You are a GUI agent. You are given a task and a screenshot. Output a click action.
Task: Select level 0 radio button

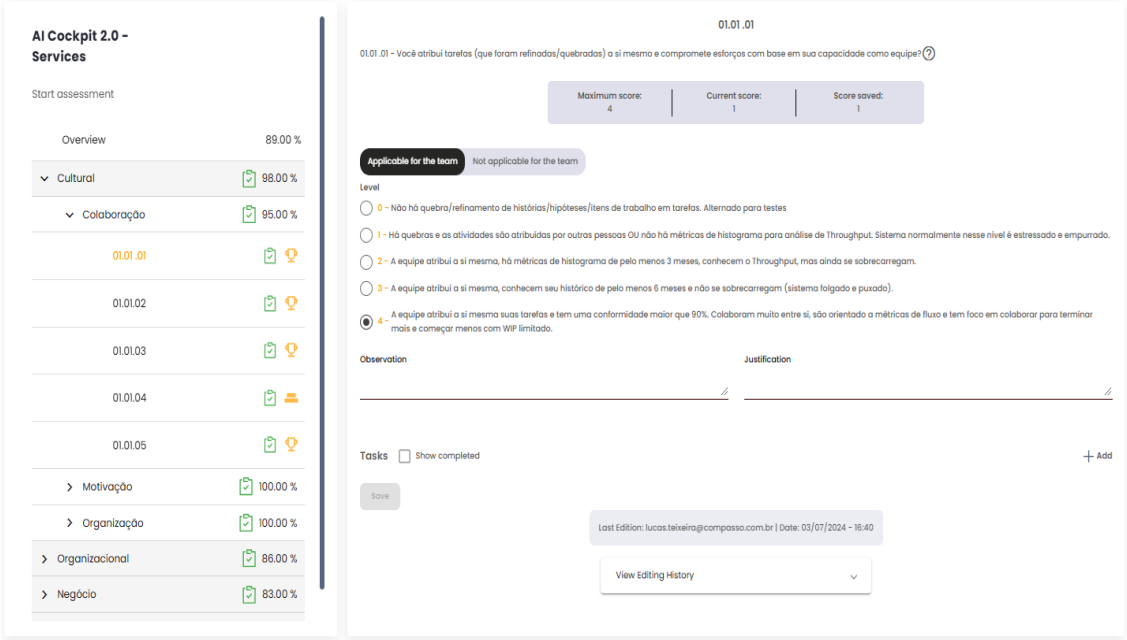pyautogui.click(x=367, y=208)
